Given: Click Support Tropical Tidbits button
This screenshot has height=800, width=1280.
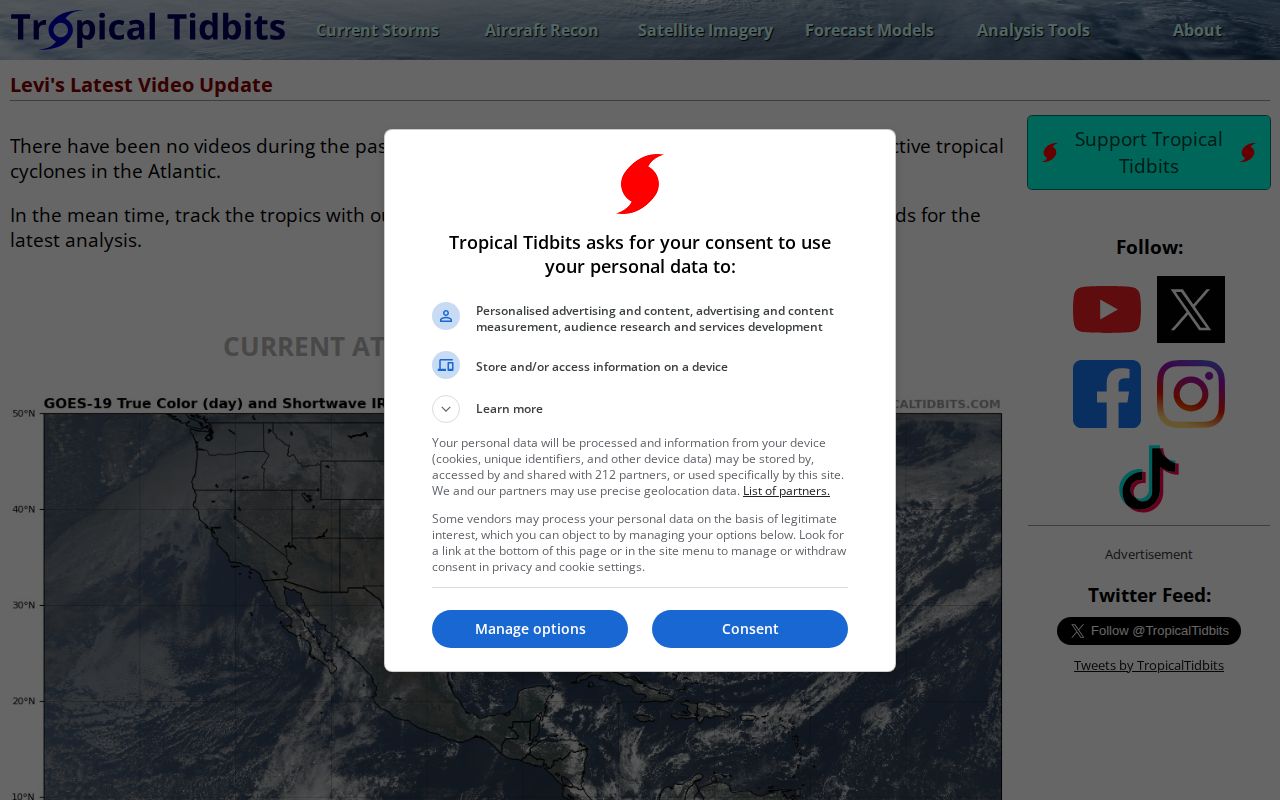Looking at the screenshot, I should (1149, 153).
